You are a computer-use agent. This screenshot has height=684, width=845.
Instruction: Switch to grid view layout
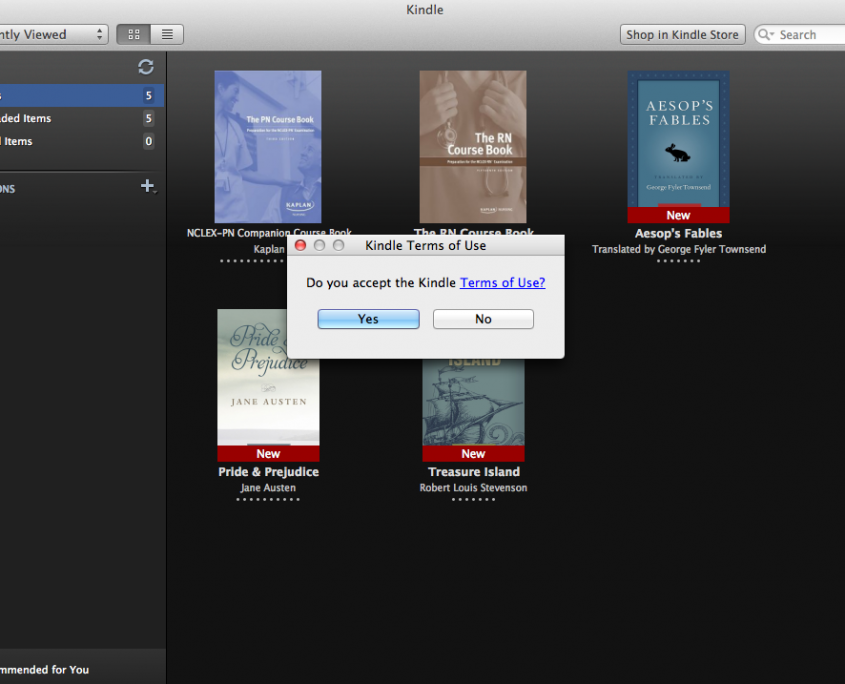[134, 34]
